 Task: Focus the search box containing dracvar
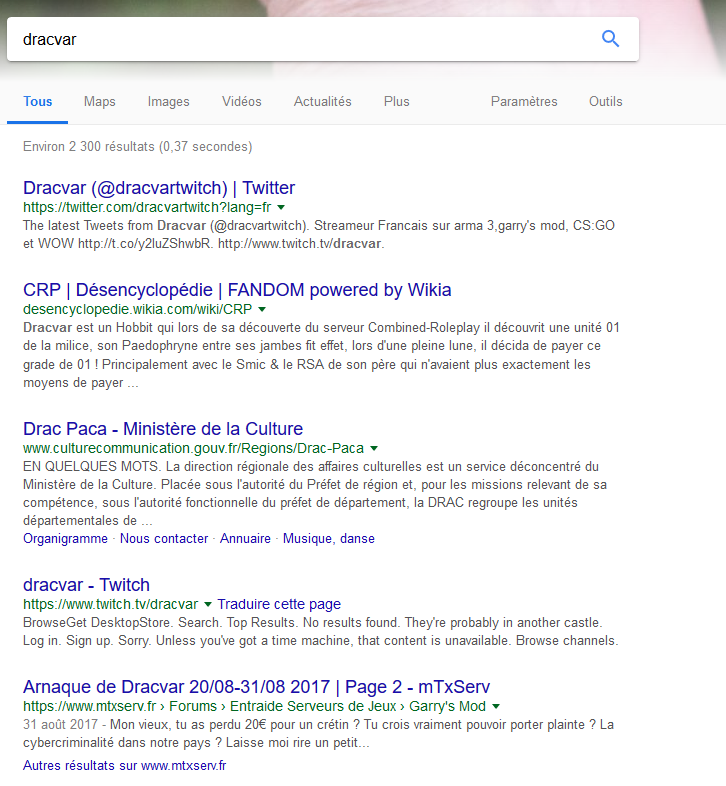tap(323, 39)
